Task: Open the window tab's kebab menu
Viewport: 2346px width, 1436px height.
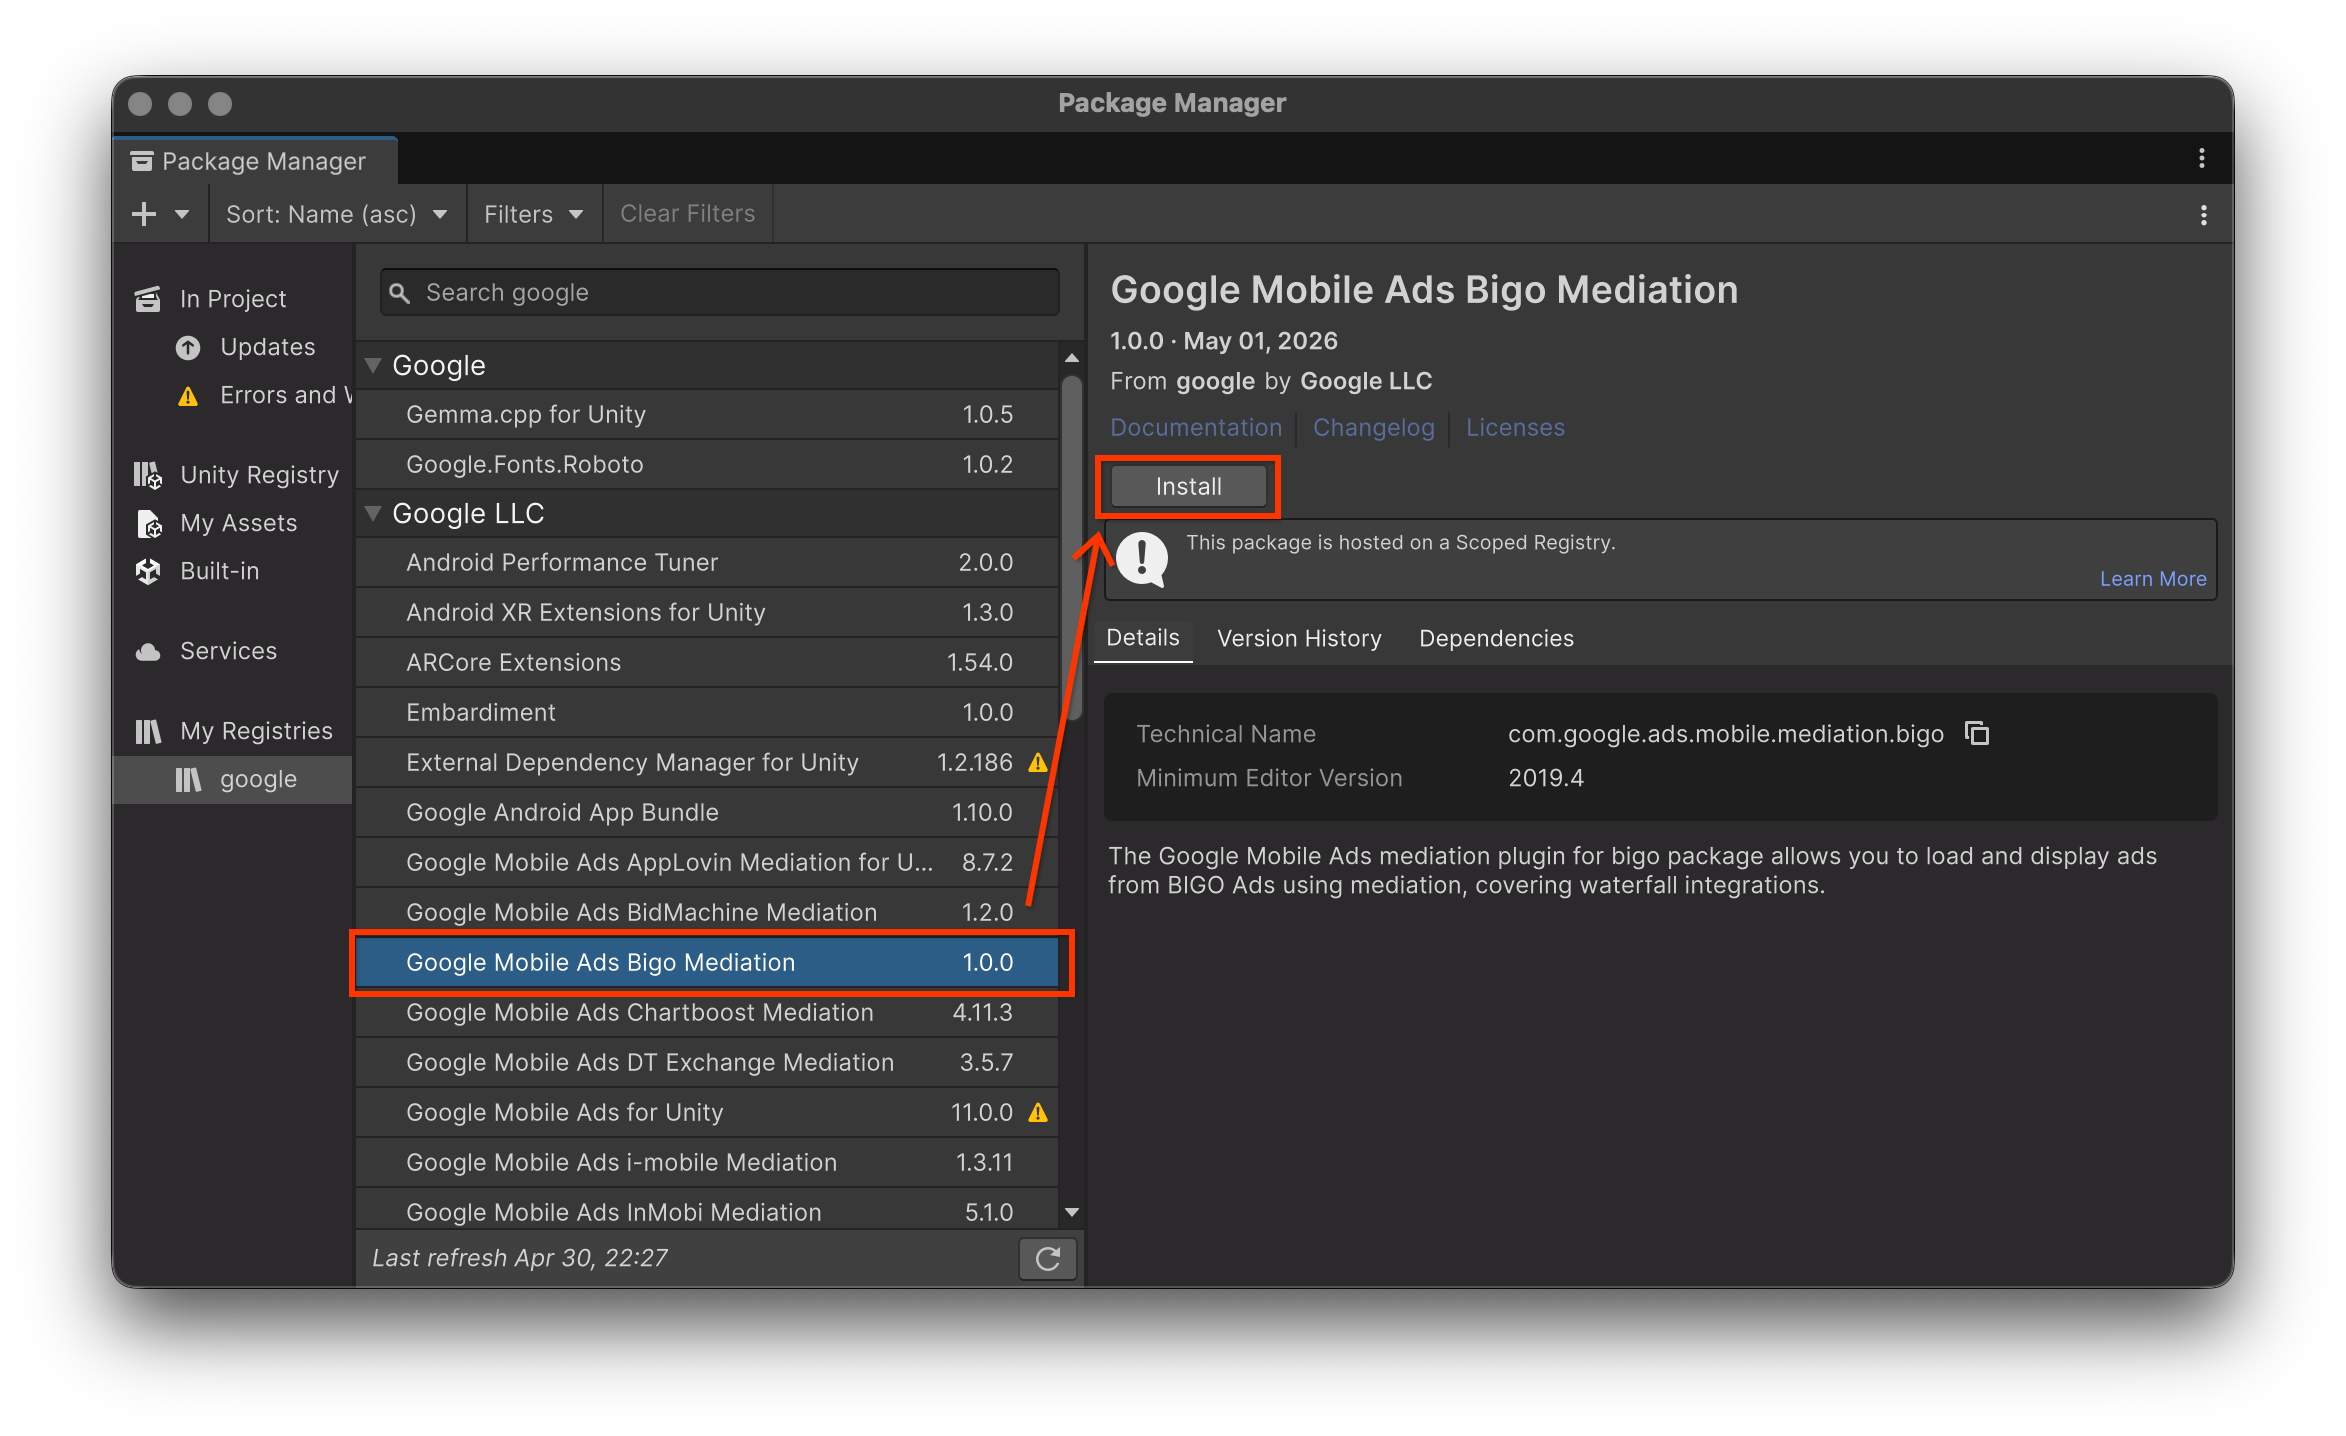Action: click(x=2201, y=158)
